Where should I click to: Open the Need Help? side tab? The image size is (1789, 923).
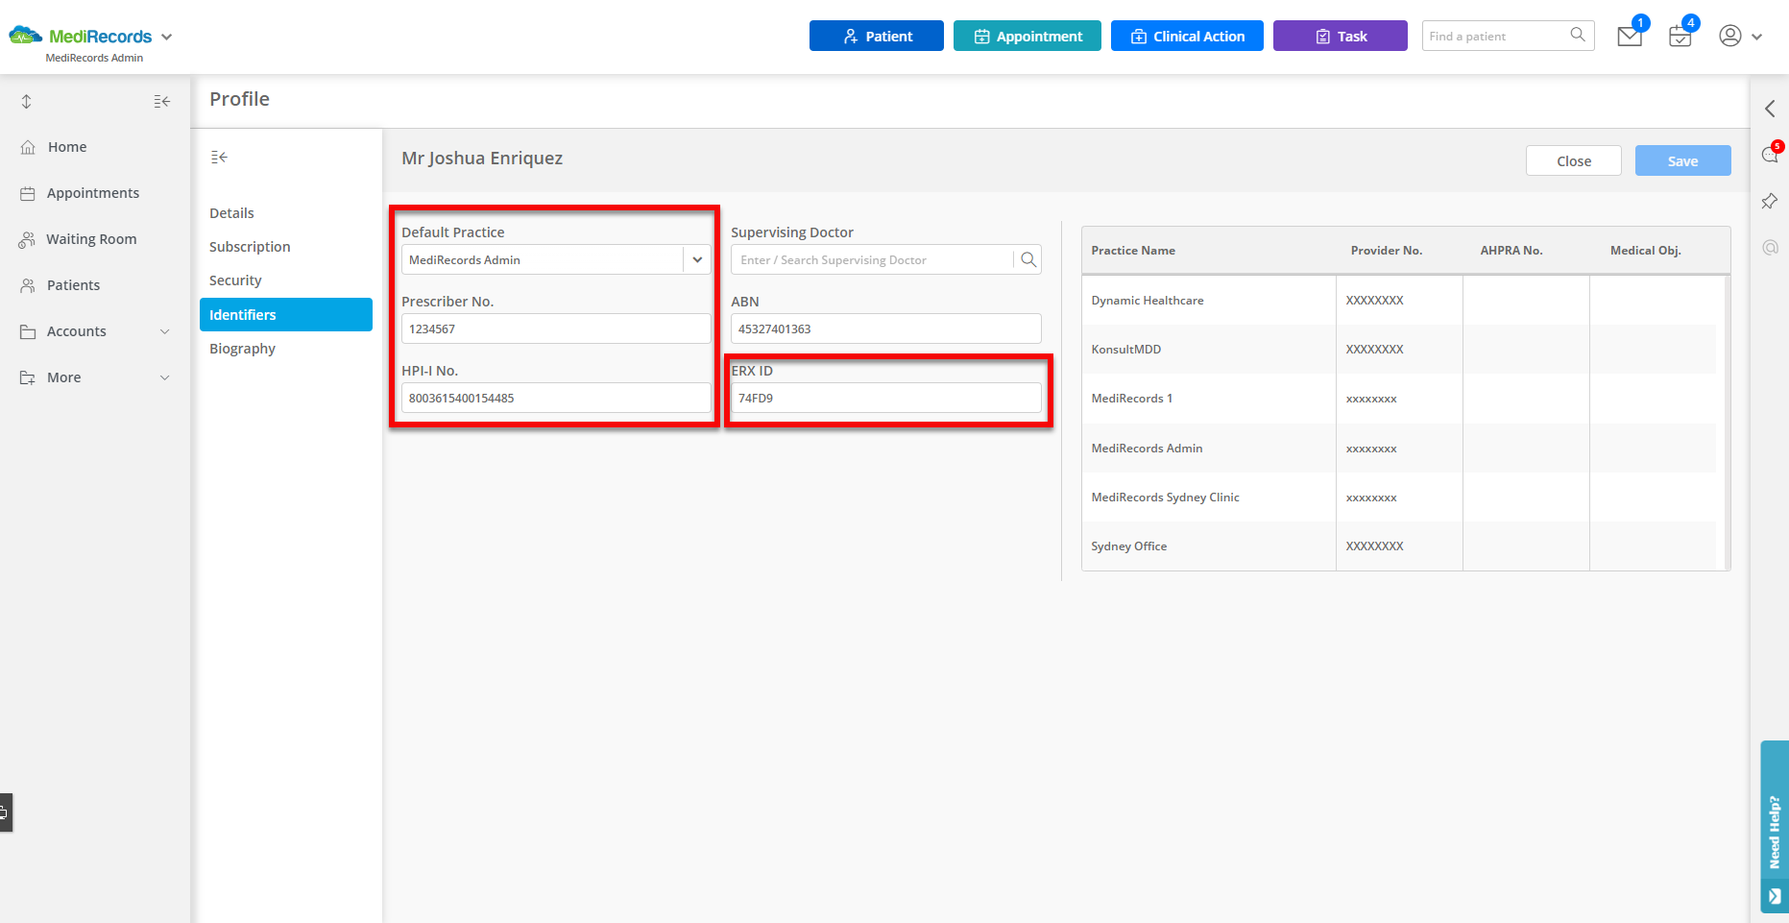pos(1774,826)
